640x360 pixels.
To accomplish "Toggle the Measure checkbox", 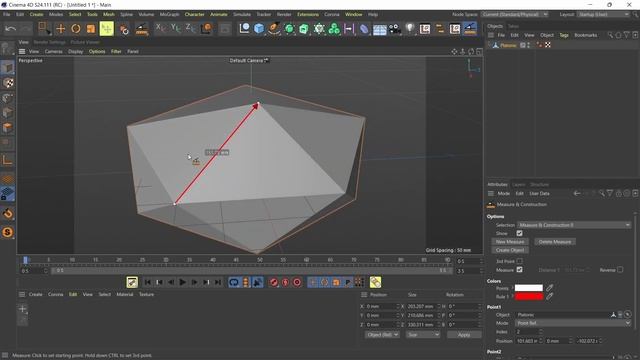I will (519, 270).
